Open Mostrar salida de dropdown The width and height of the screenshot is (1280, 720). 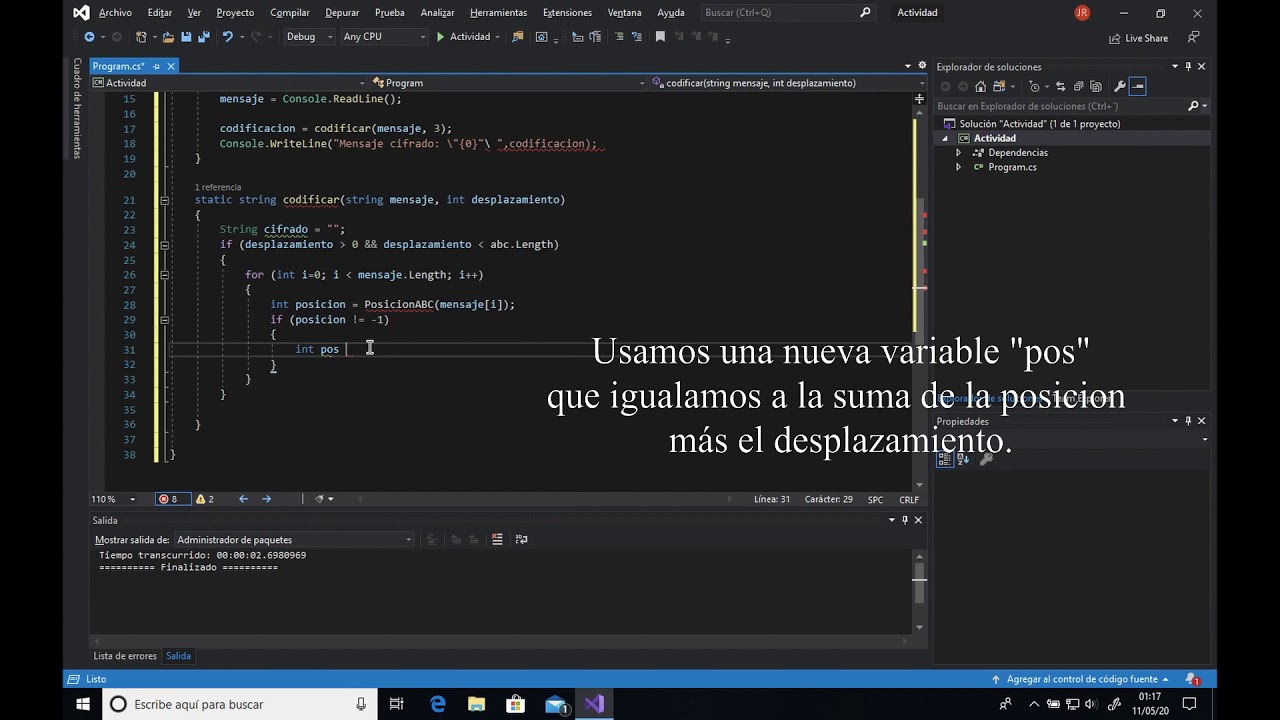coord(294,539)
